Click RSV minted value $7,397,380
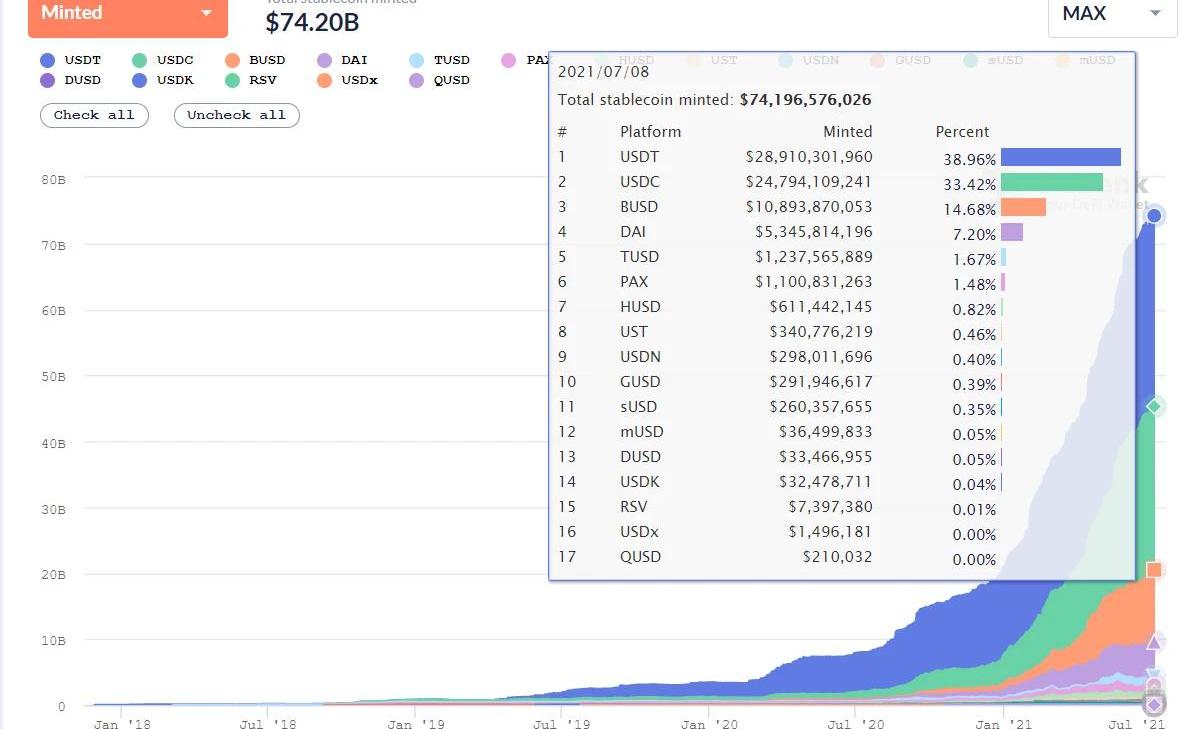The image size is (1179, 729). (830, 507)
